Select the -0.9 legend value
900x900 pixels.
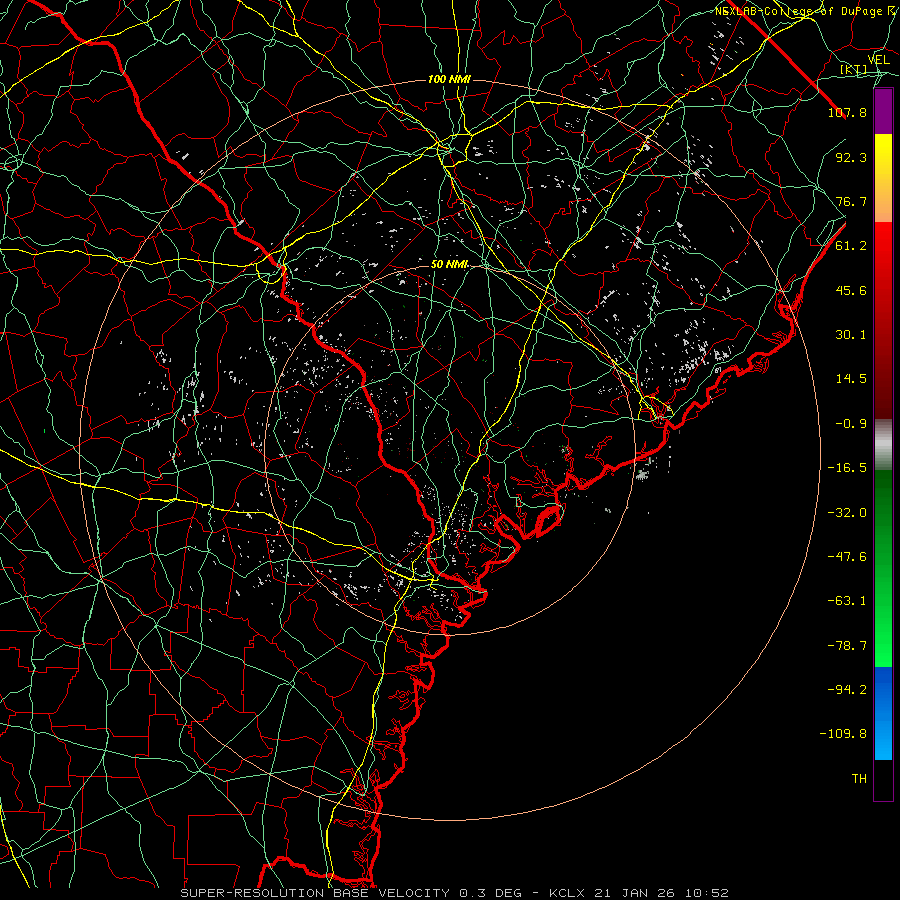point(851,424)
